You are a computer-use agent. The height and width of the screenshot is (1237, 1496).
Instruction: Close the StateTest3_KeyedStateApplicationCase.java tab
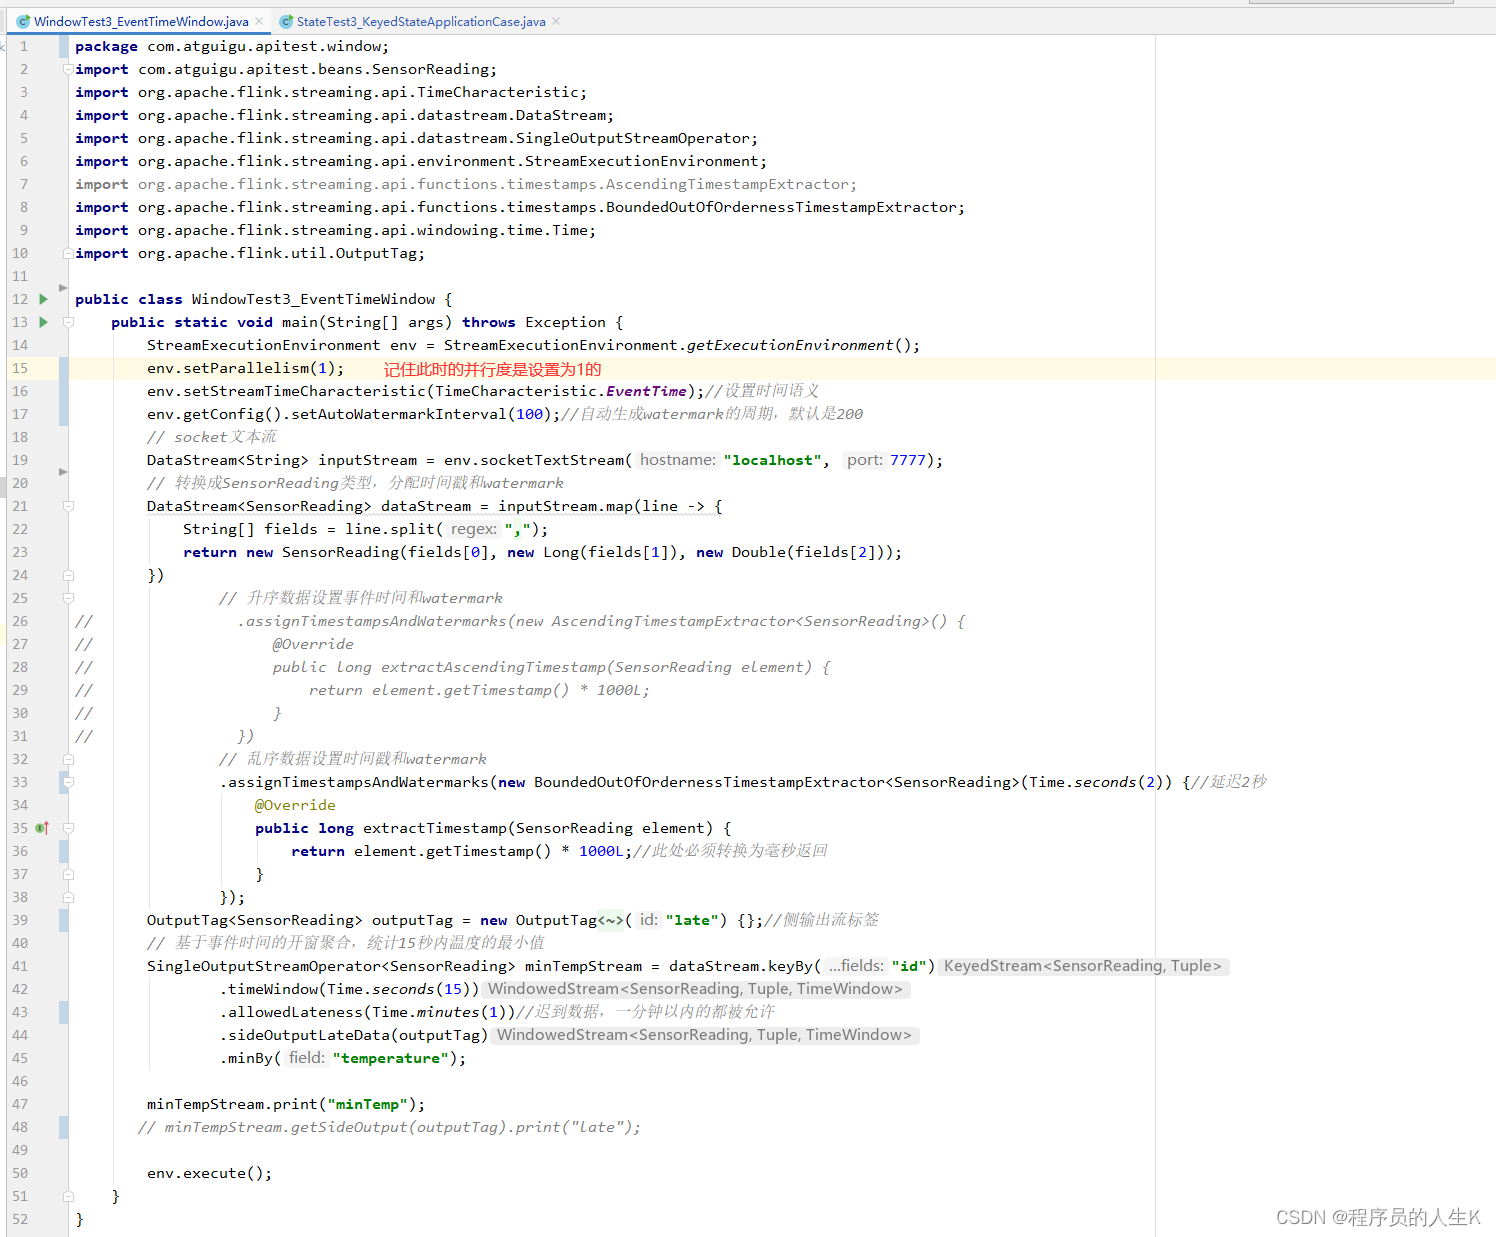click(x=556, y=21)
